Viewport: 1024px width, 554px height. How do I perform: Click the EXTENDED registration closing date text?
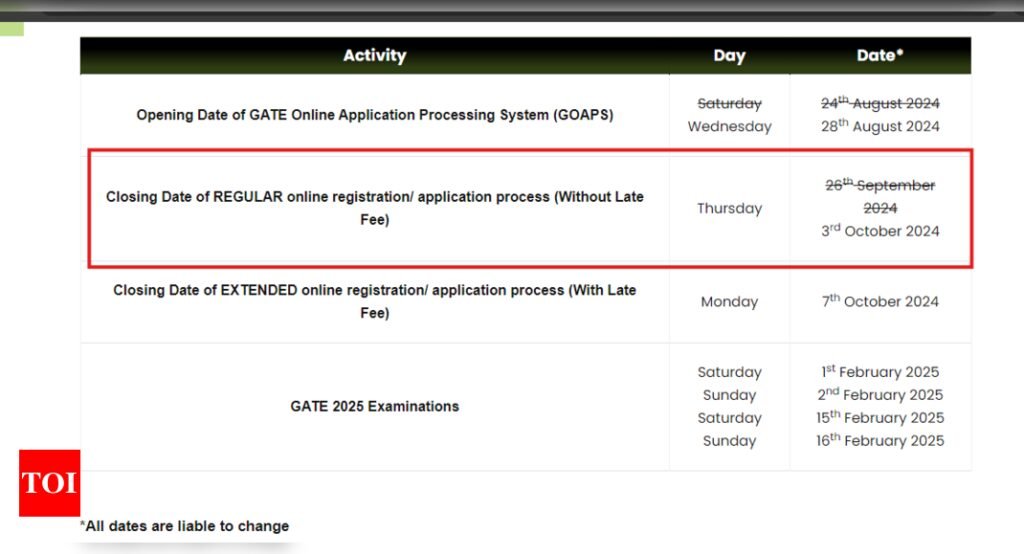[x=375, y=301]
